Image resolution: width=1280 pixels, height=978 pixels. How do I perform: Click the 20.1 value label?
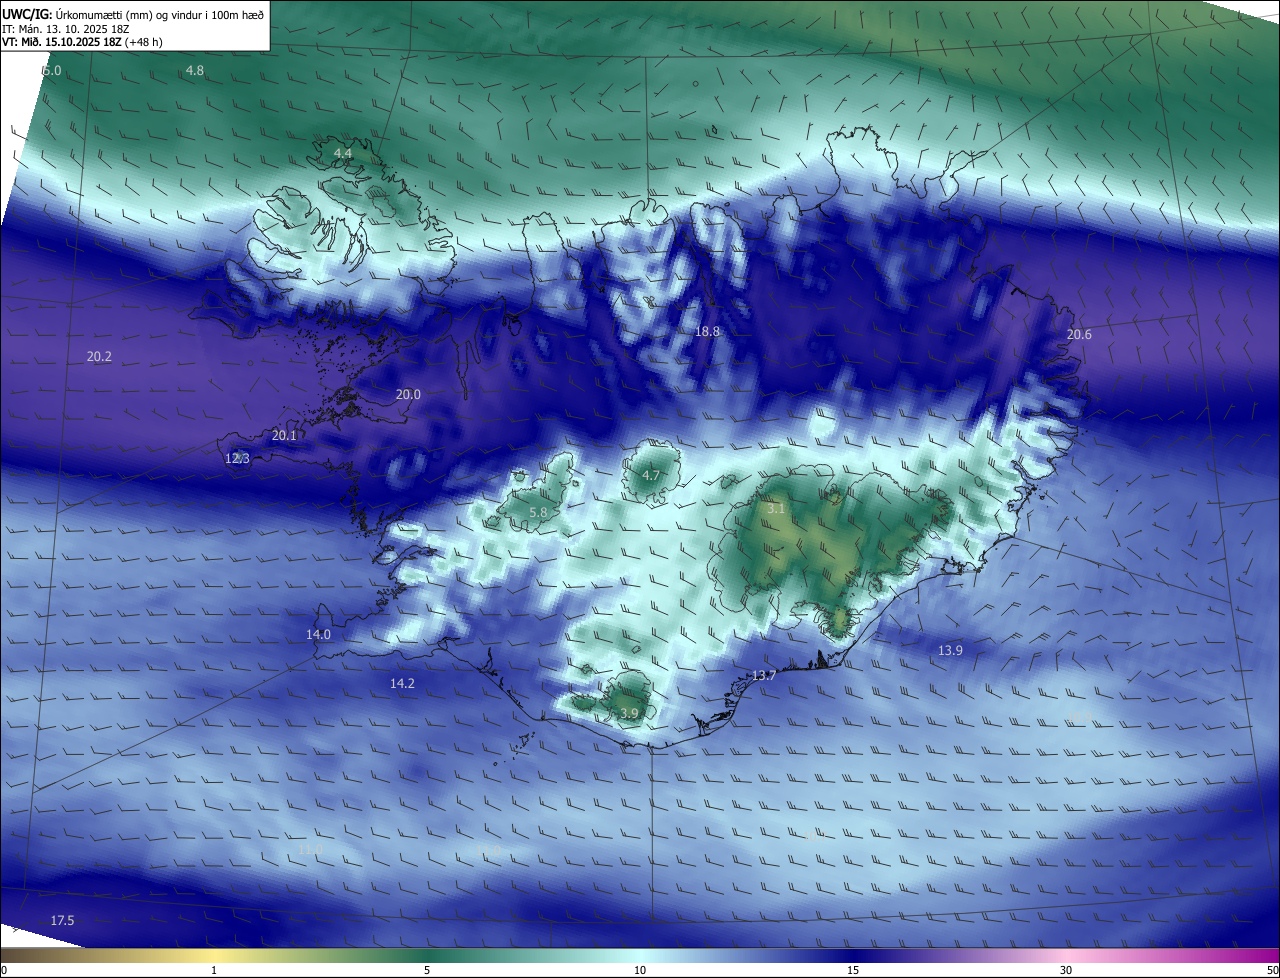click(x=284, y=436)
